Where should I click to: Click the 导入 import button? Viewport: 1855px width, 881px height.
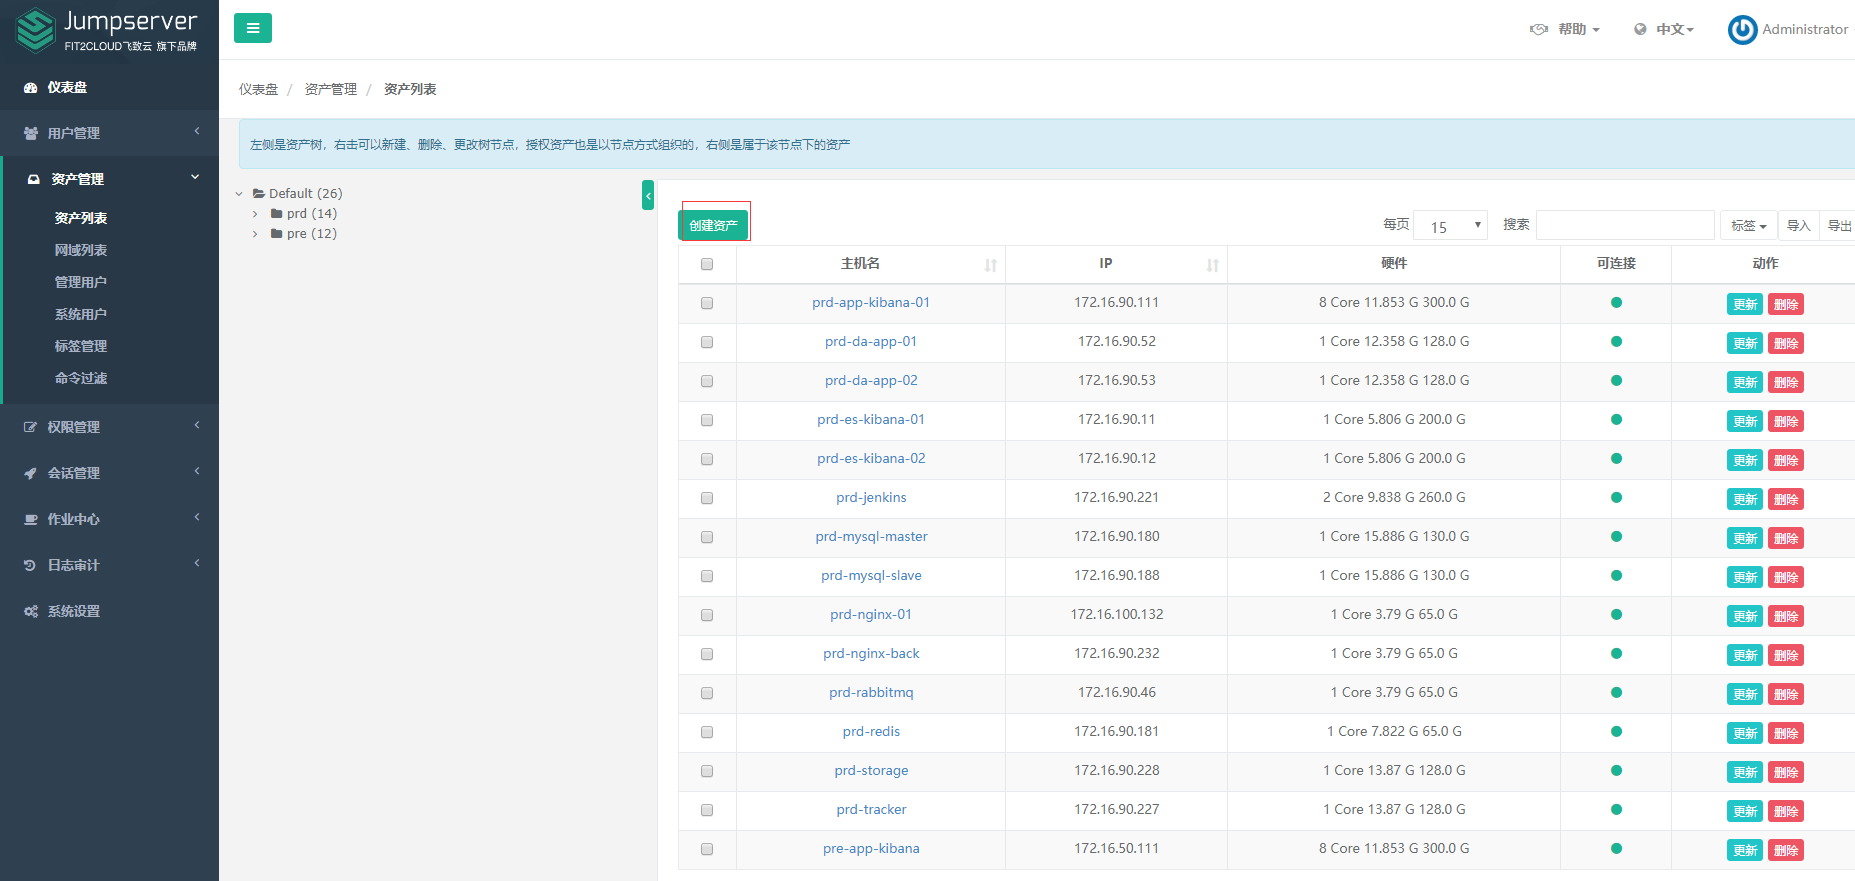[x=1798, y=226]
